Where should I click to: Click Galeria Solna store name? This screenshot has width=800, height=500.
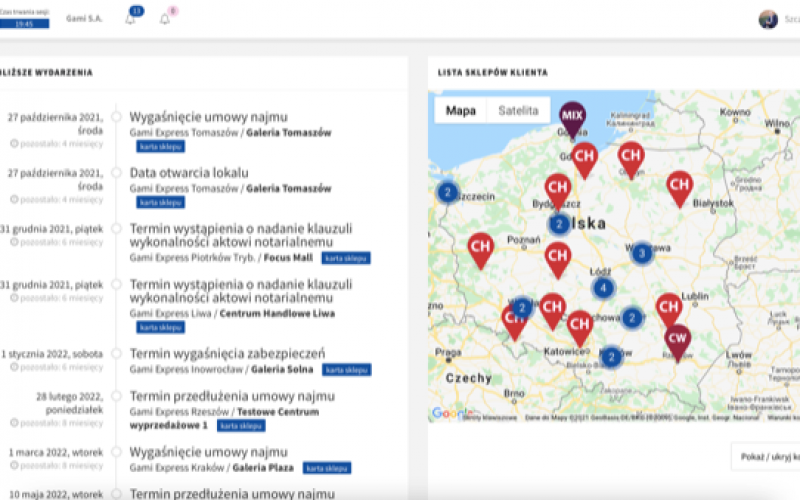282,369
